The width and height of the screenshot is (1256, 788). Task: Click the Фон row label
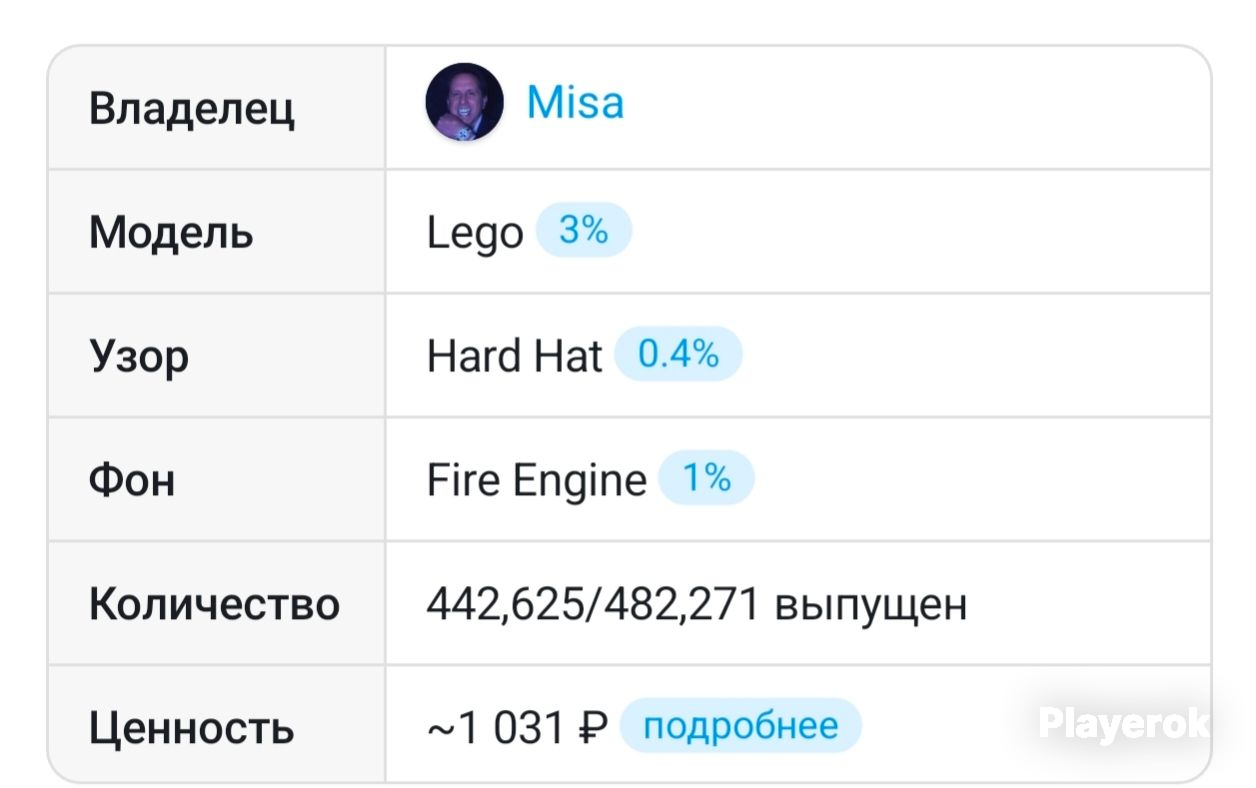click(x=132, y=481)
